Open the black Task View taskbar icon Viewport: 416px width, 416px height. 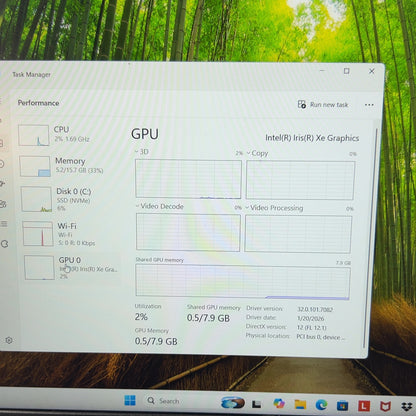(x=256, y=404)
